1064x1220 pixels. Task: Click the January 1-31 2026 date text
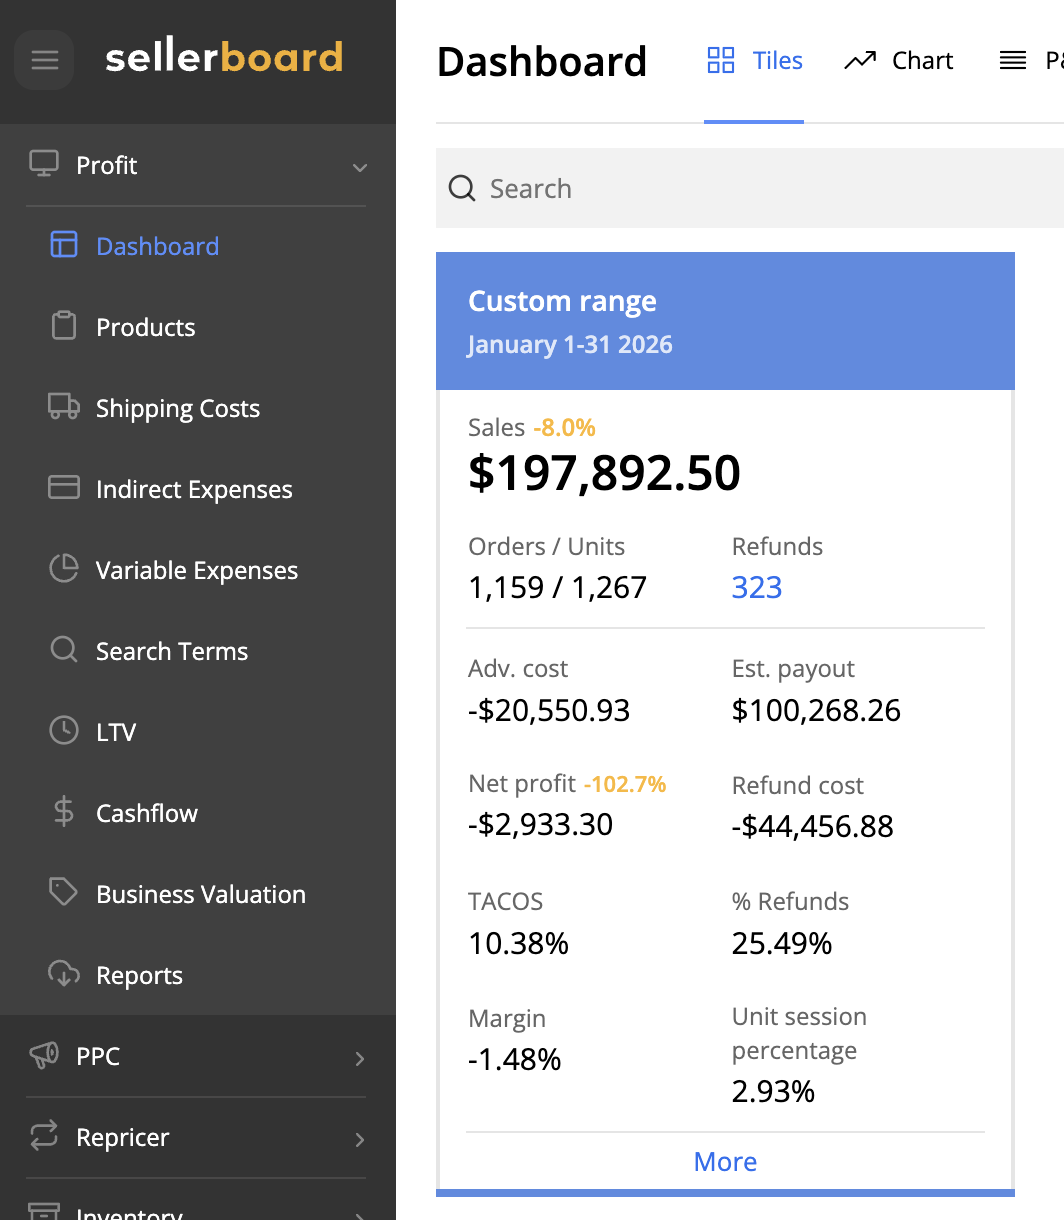pos(570,344)
